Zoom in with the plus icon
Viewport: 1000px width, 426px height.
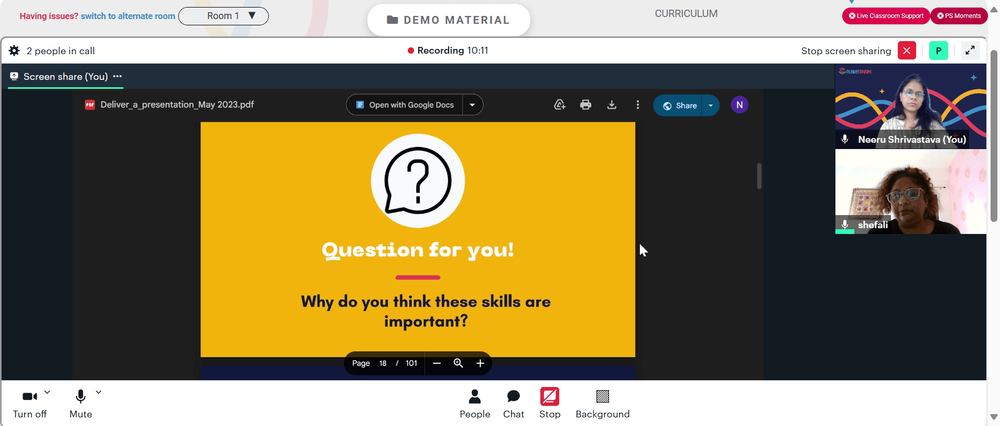point(480,364)
